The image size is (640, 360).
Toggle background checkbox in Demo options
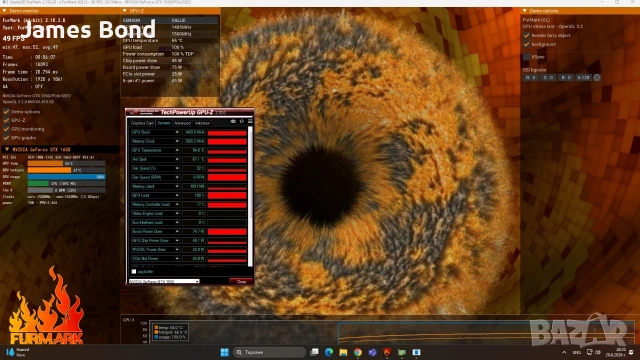[527, 44]
